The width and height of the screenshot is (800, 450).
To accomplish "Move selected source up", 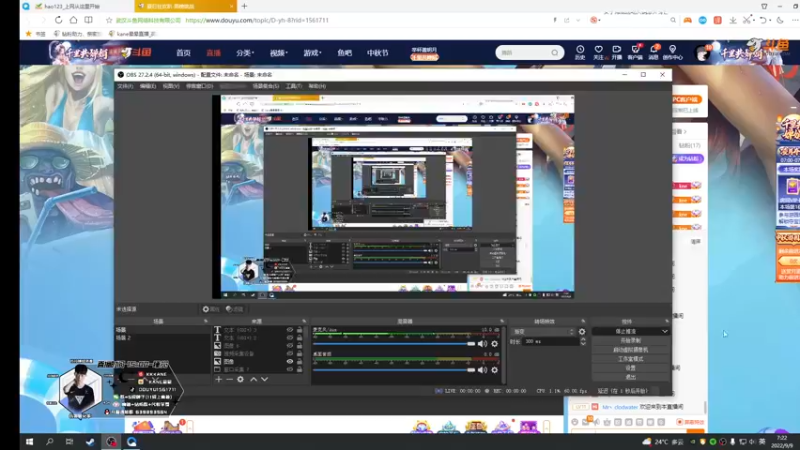I will tap(254, 379).
